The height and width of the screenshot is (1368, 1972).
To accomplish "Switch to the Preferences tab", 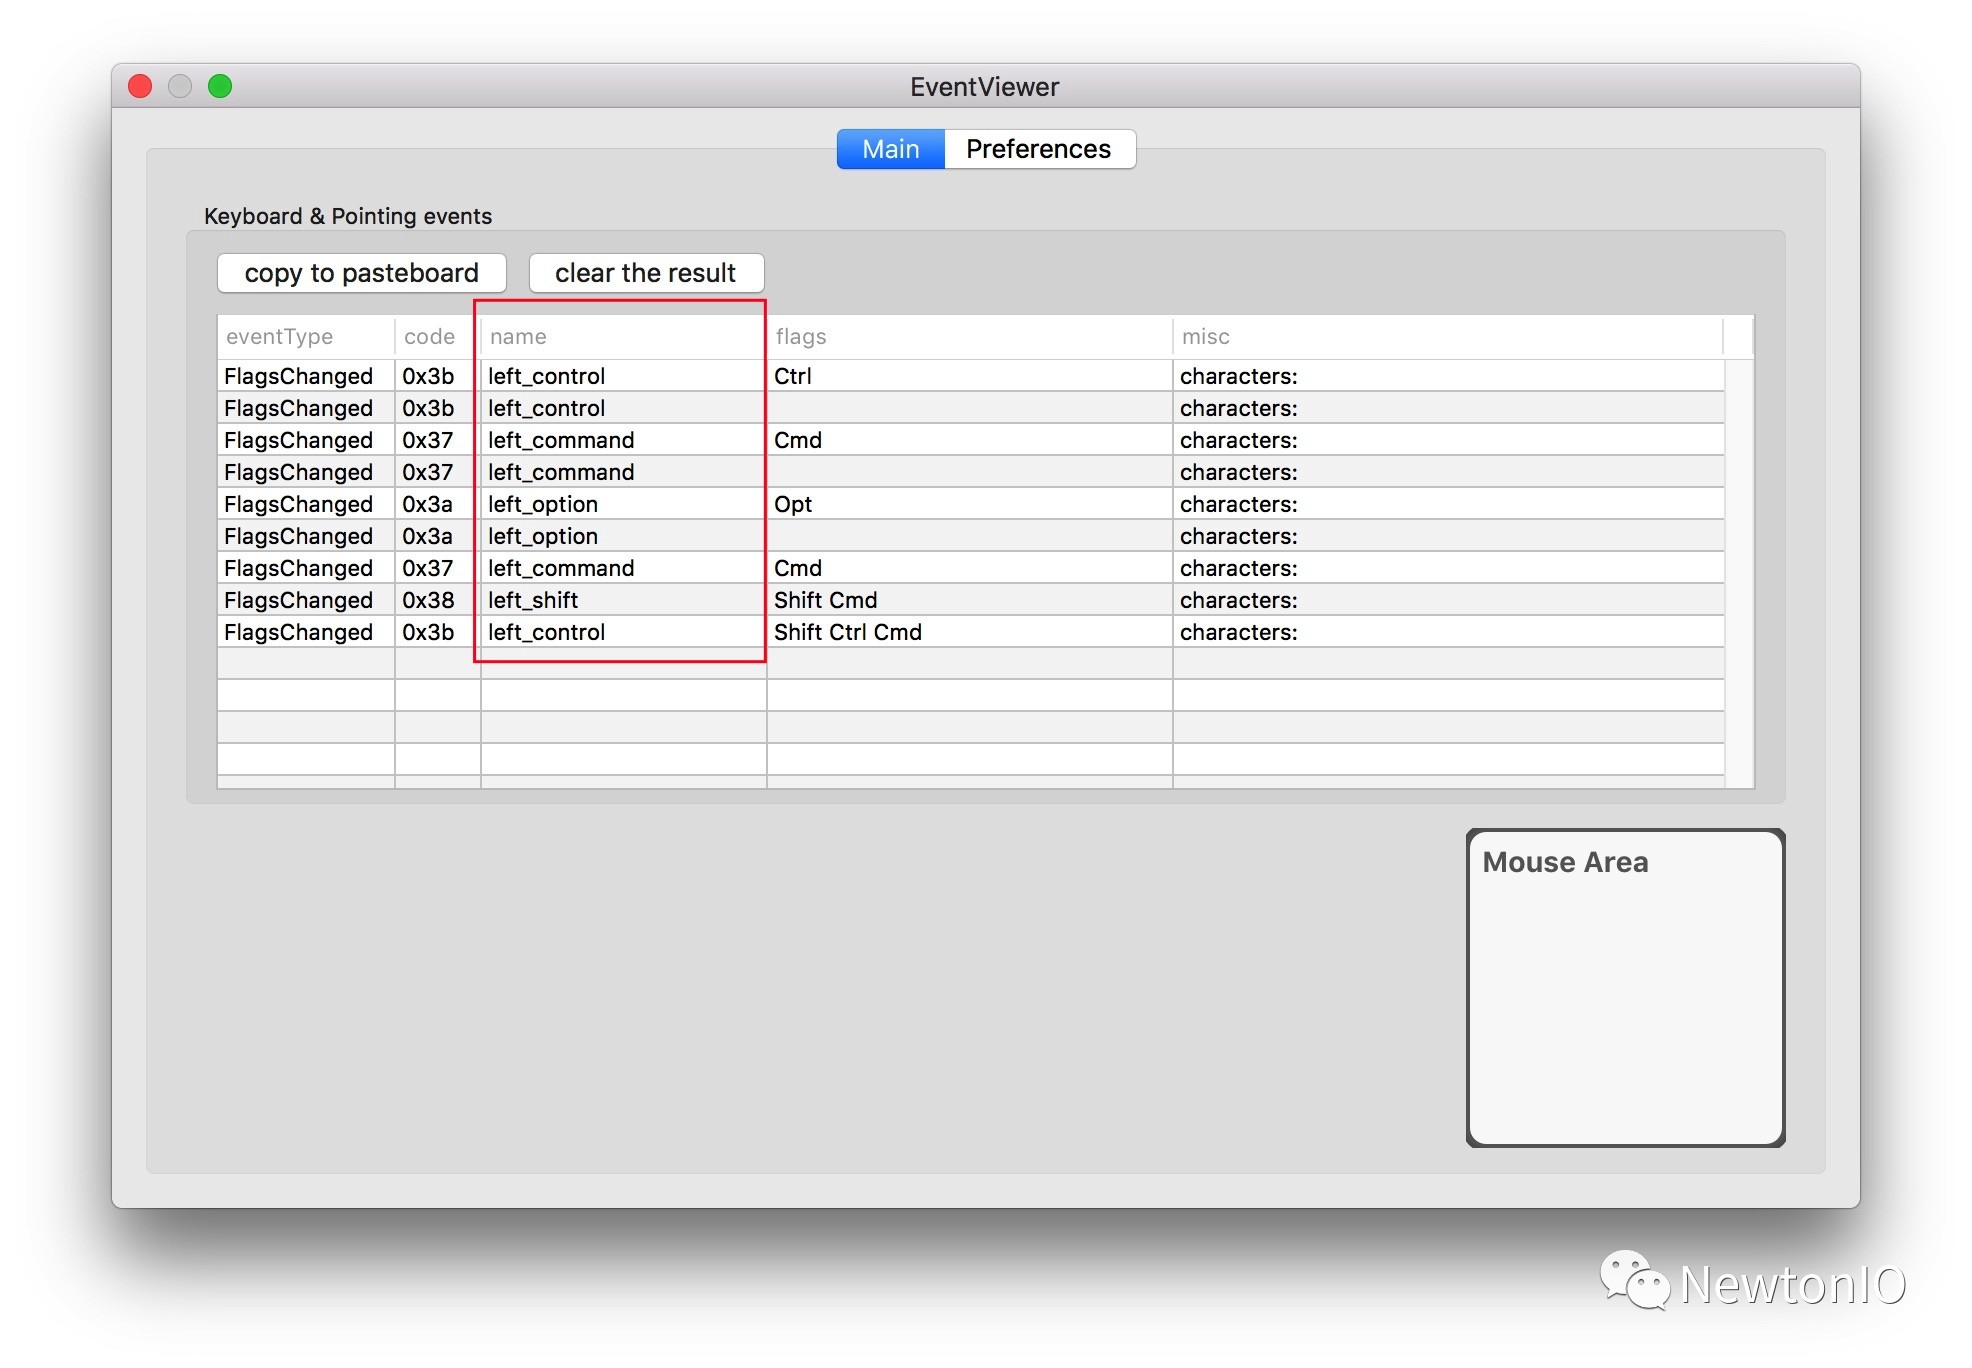I will pos(1038,149).
